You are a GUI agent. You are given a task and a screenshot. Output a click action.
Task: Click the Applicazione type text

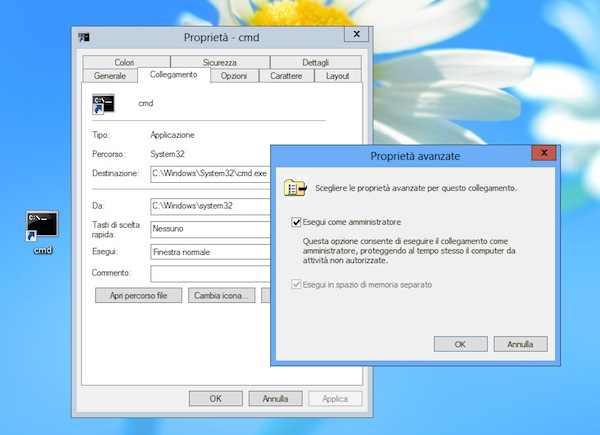coord(172,135)
